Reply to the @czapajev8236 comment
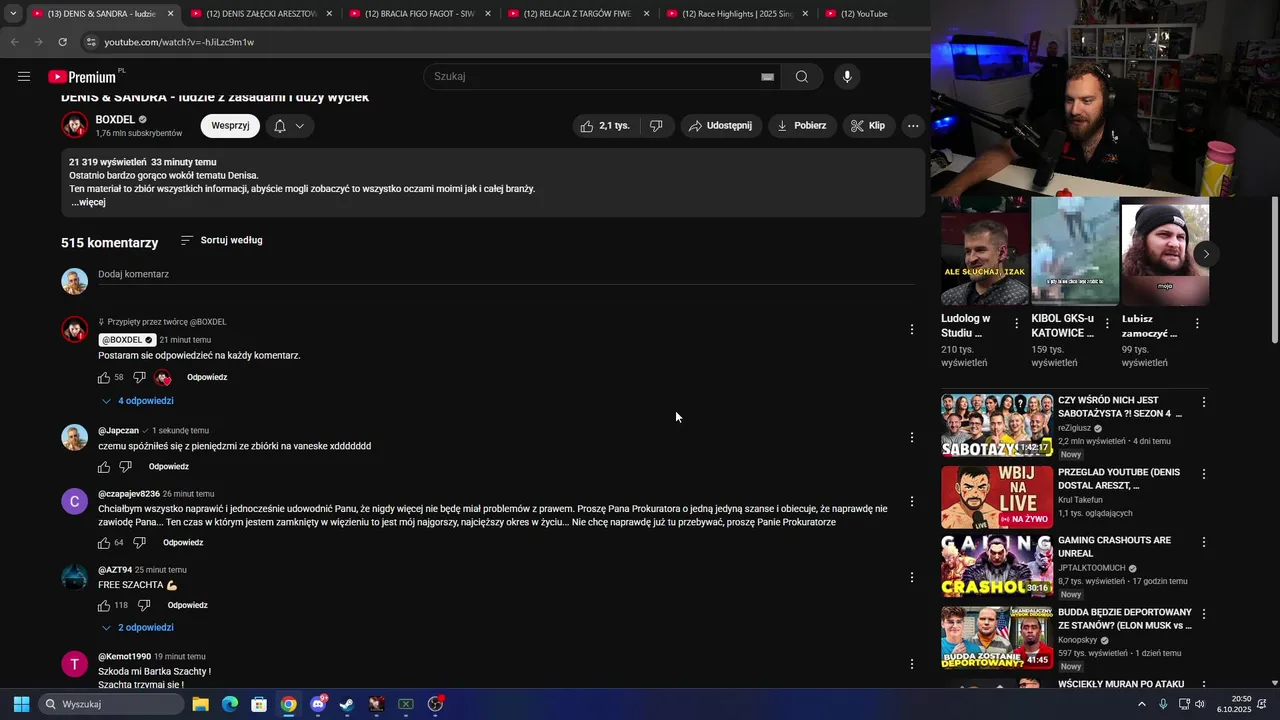Image resolution: width=1280 pixels, height=720 pixels. coord(183,543)
